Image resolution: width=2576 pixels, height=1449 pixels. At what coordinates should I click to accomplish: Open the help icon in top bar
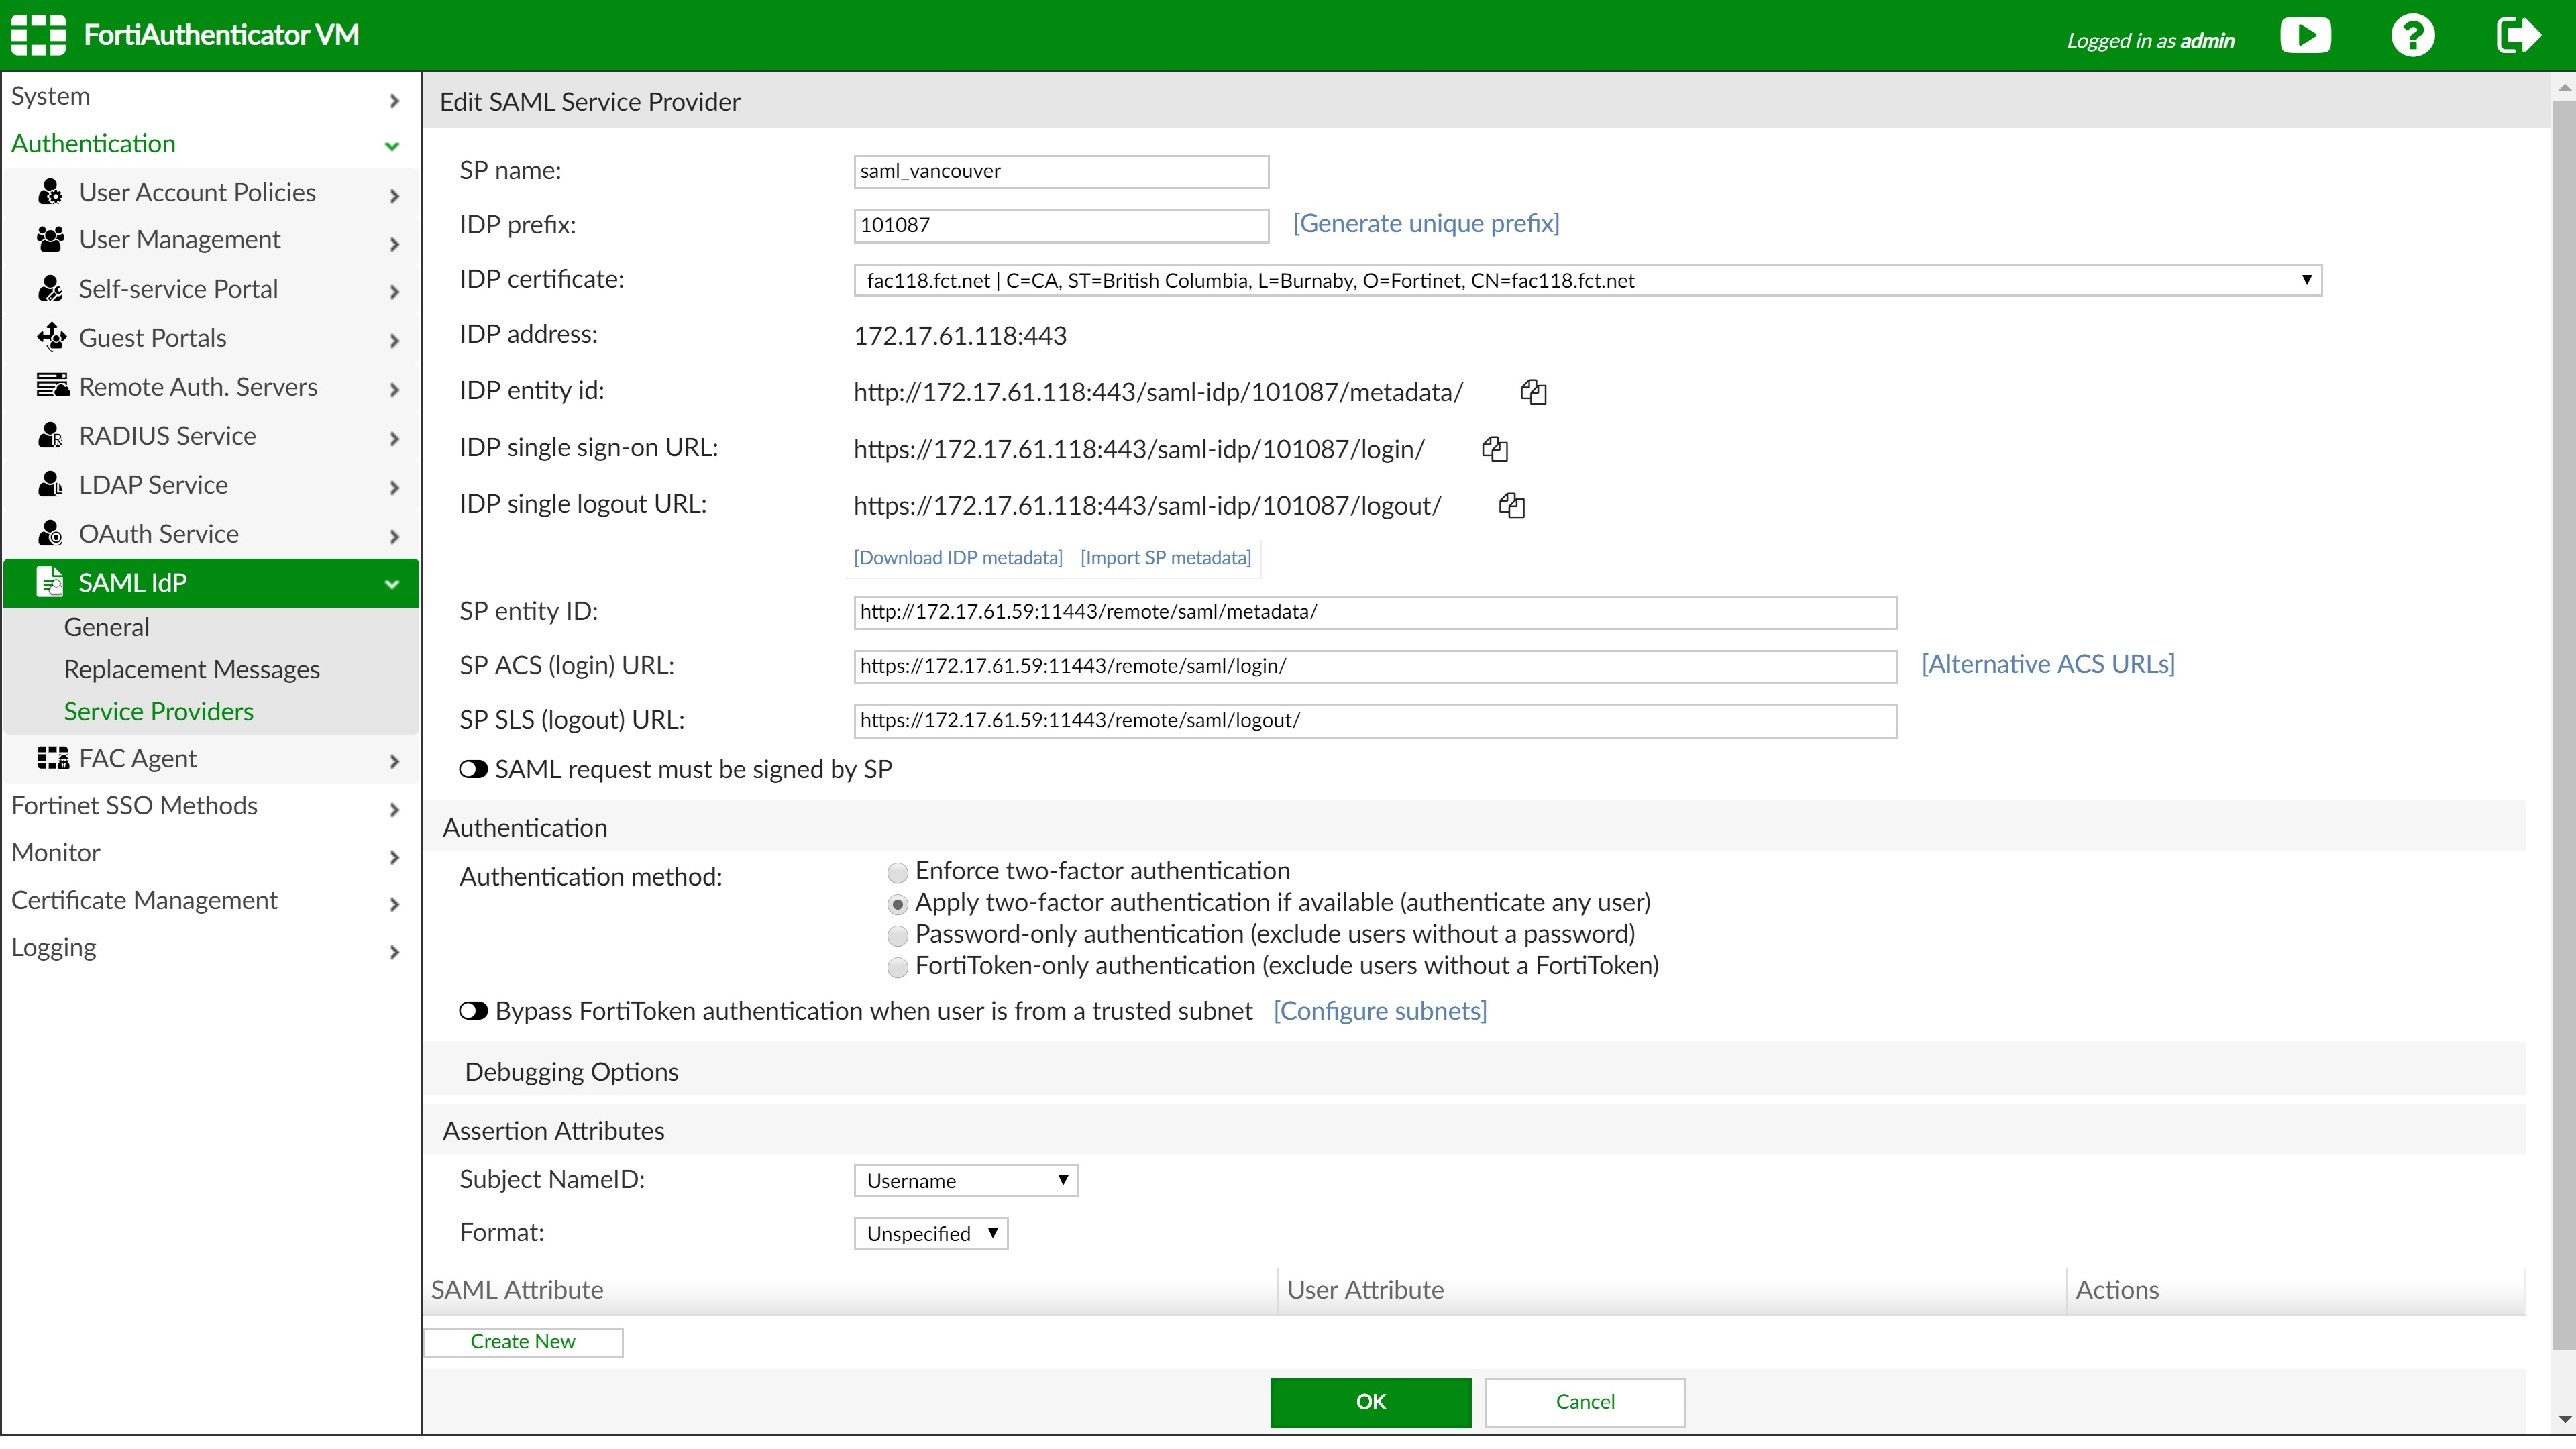(2413, 35)
